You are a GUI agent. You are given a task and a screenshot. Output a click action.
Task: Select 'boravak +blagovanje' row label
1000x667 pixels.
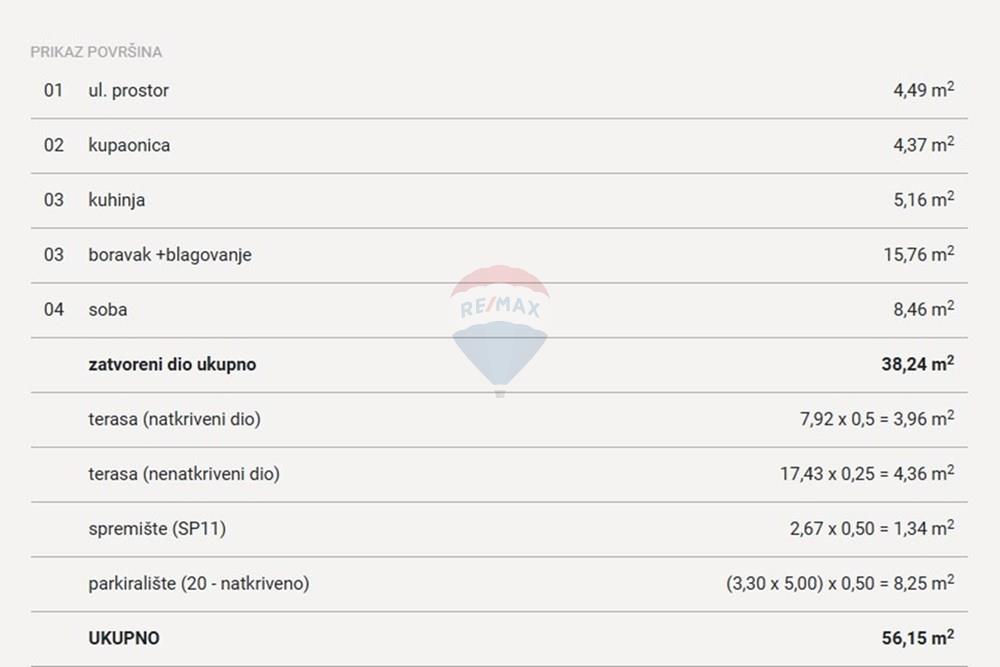[170, 255]
